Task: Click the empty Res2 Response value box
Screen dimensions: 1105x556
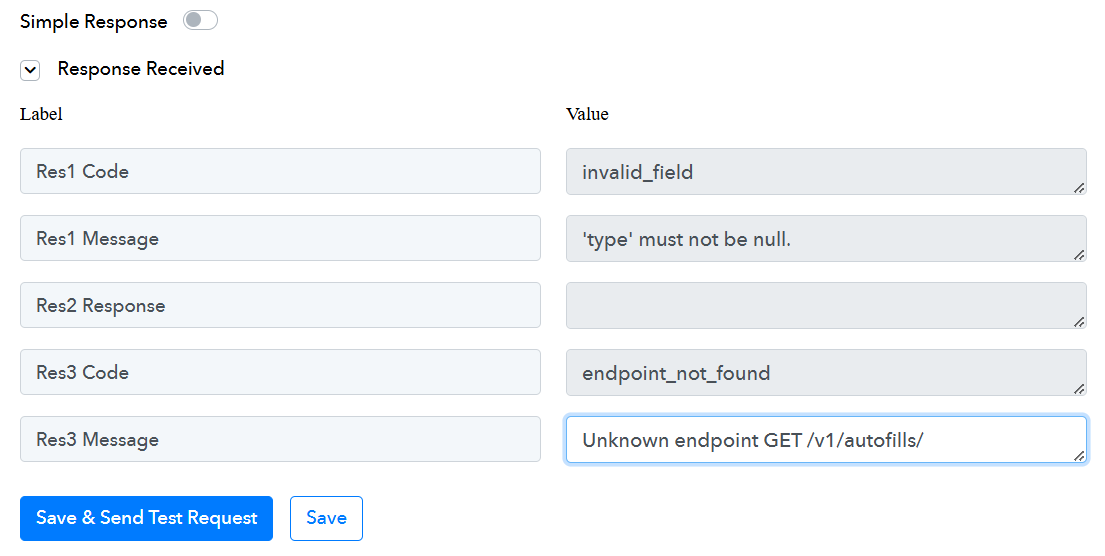Action: click(826, 305)
